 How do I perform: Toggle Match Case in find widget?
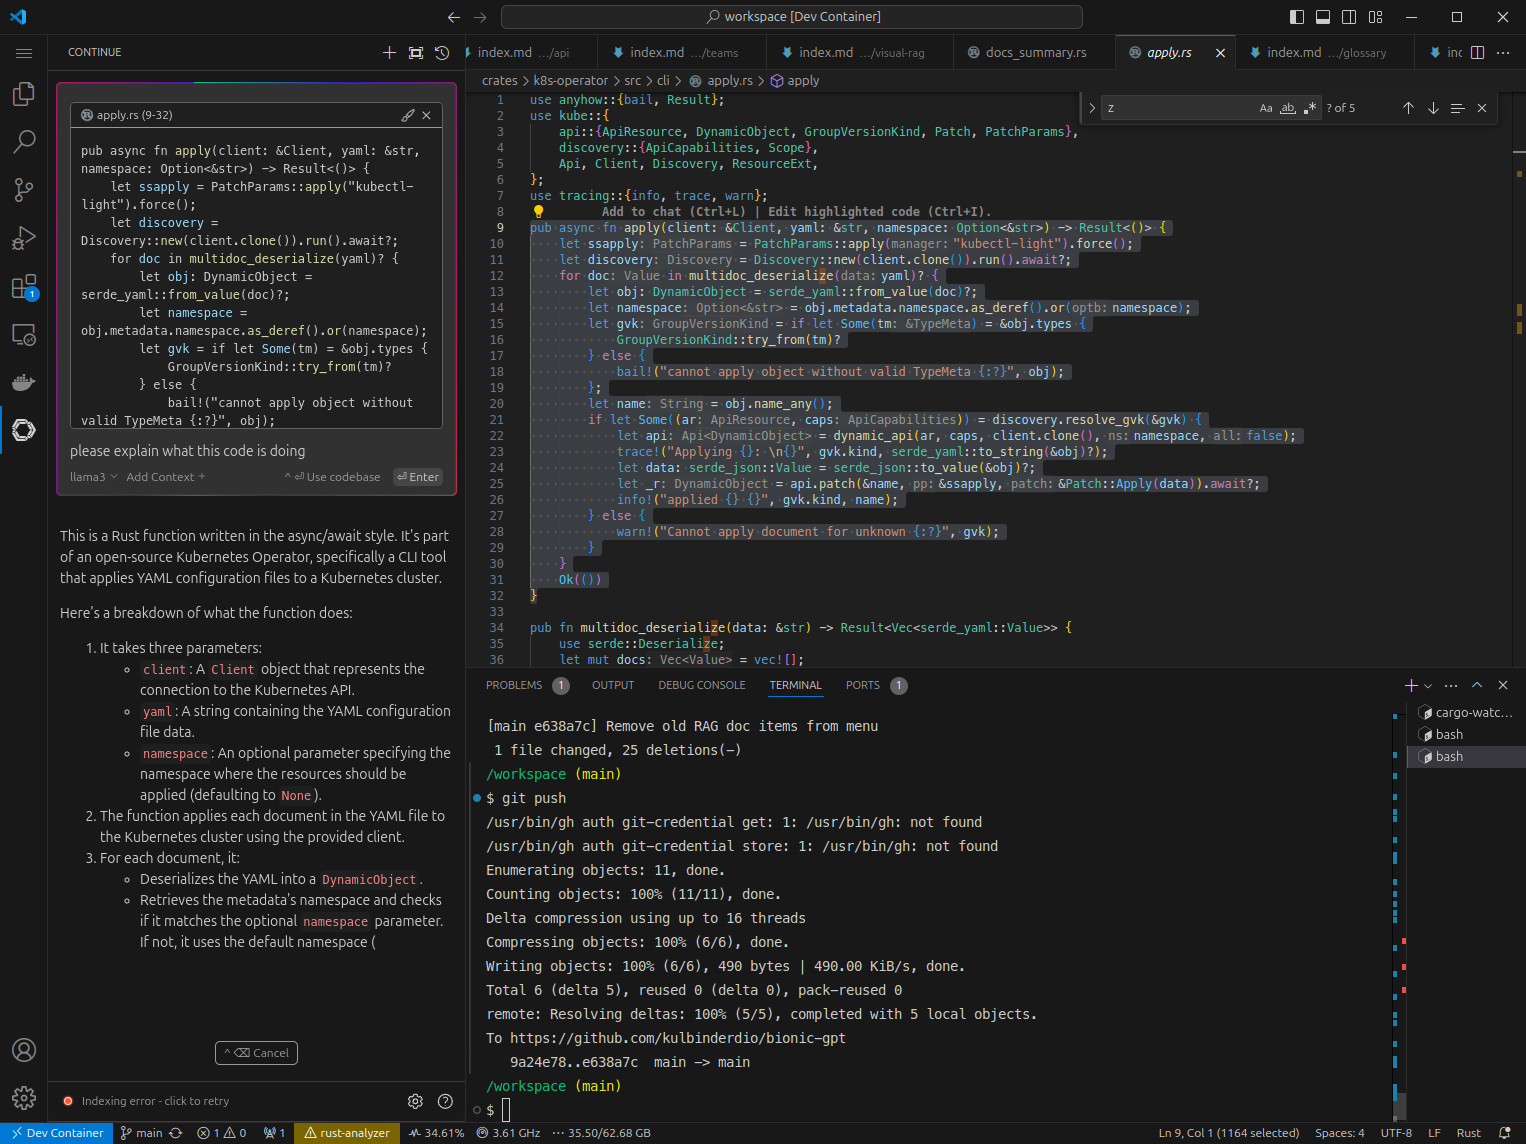pos(1266,108)
